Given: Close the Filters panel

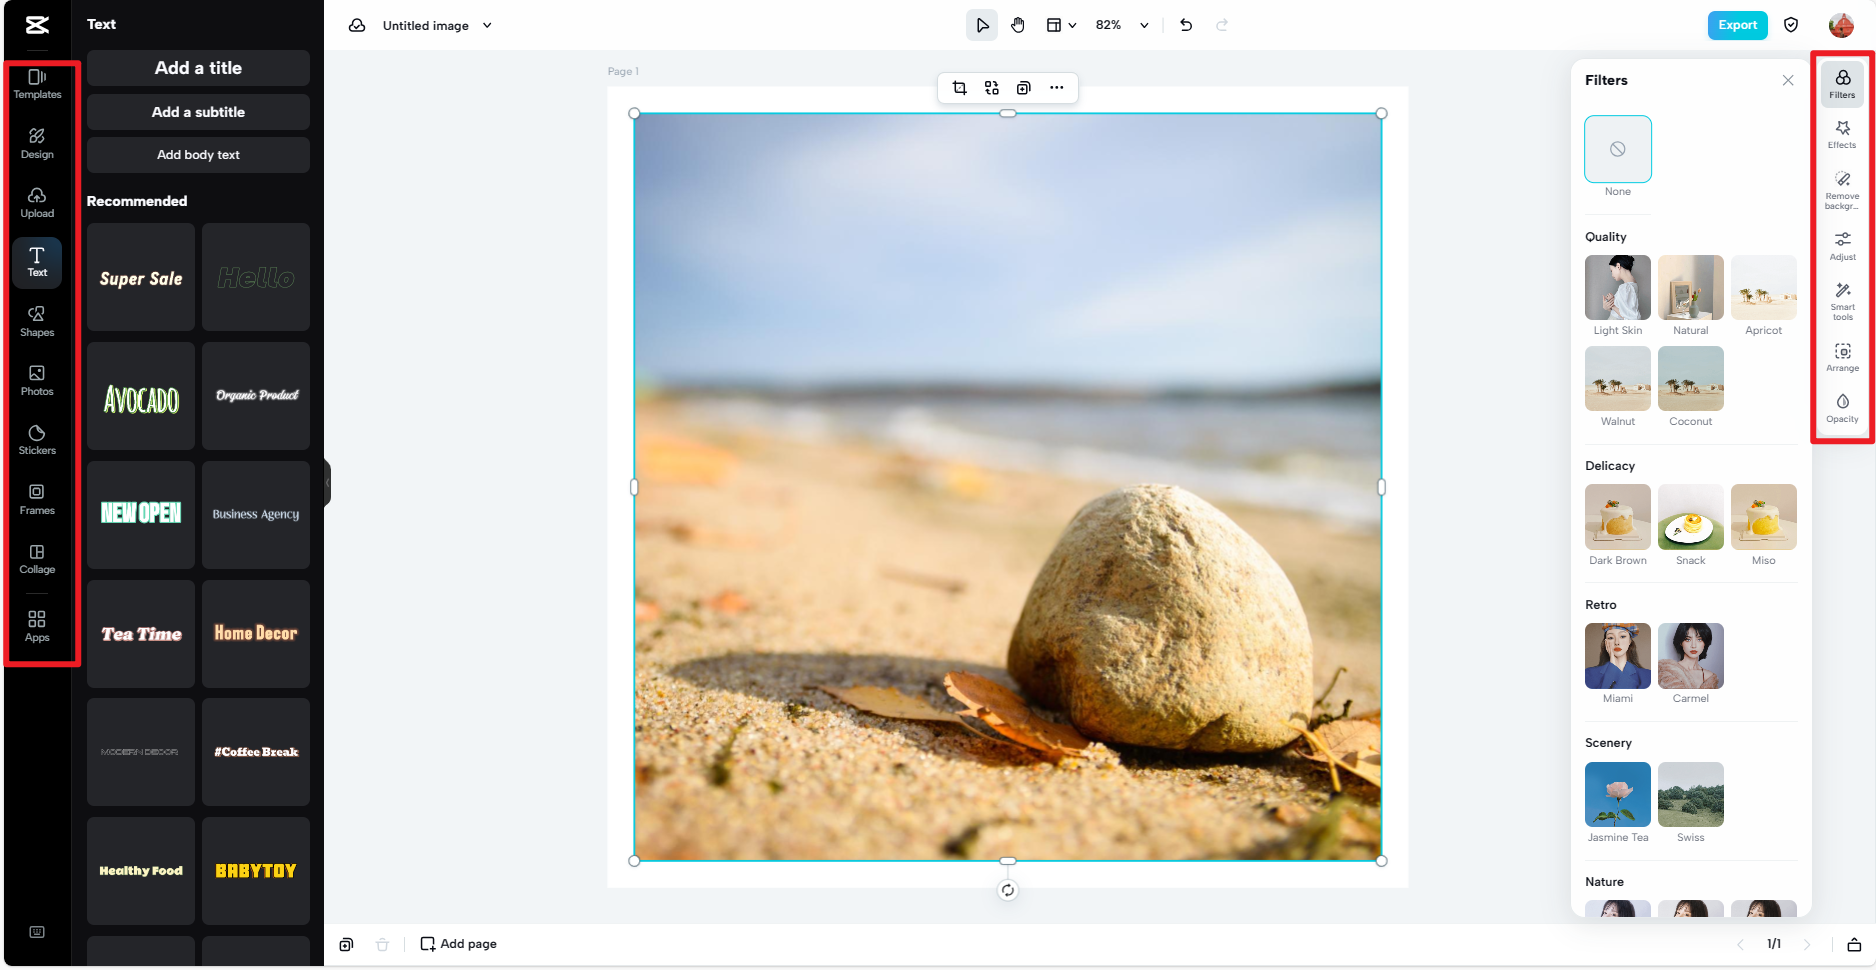Looking at the screenshot, I should tap(1788, 80).
